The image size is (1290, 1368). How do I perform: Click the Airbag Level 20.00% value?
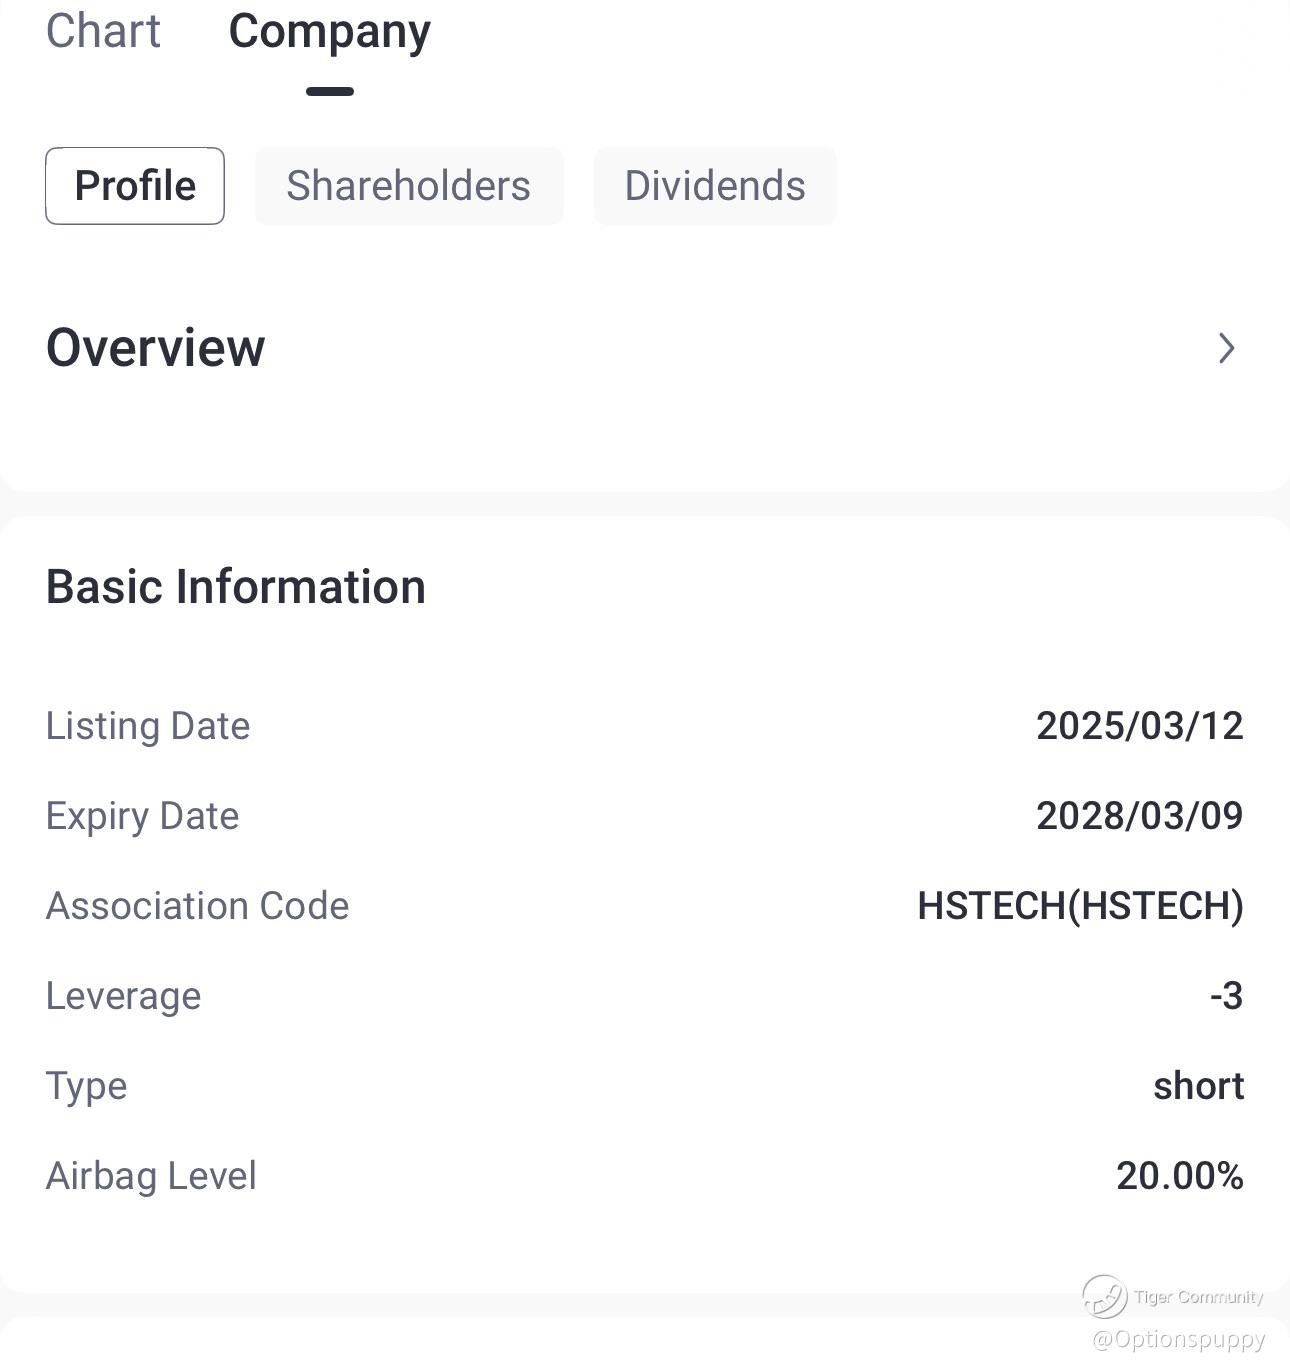pos(1180,1176)
